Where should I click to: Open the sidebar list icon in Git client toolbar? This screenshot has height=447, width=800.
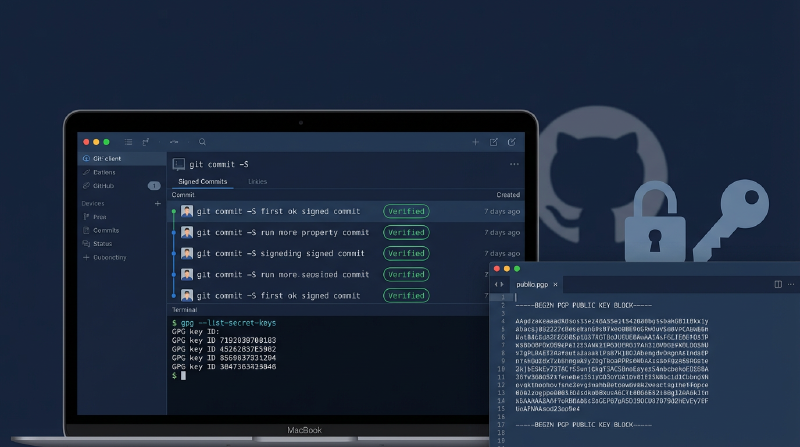coord(129,142)
